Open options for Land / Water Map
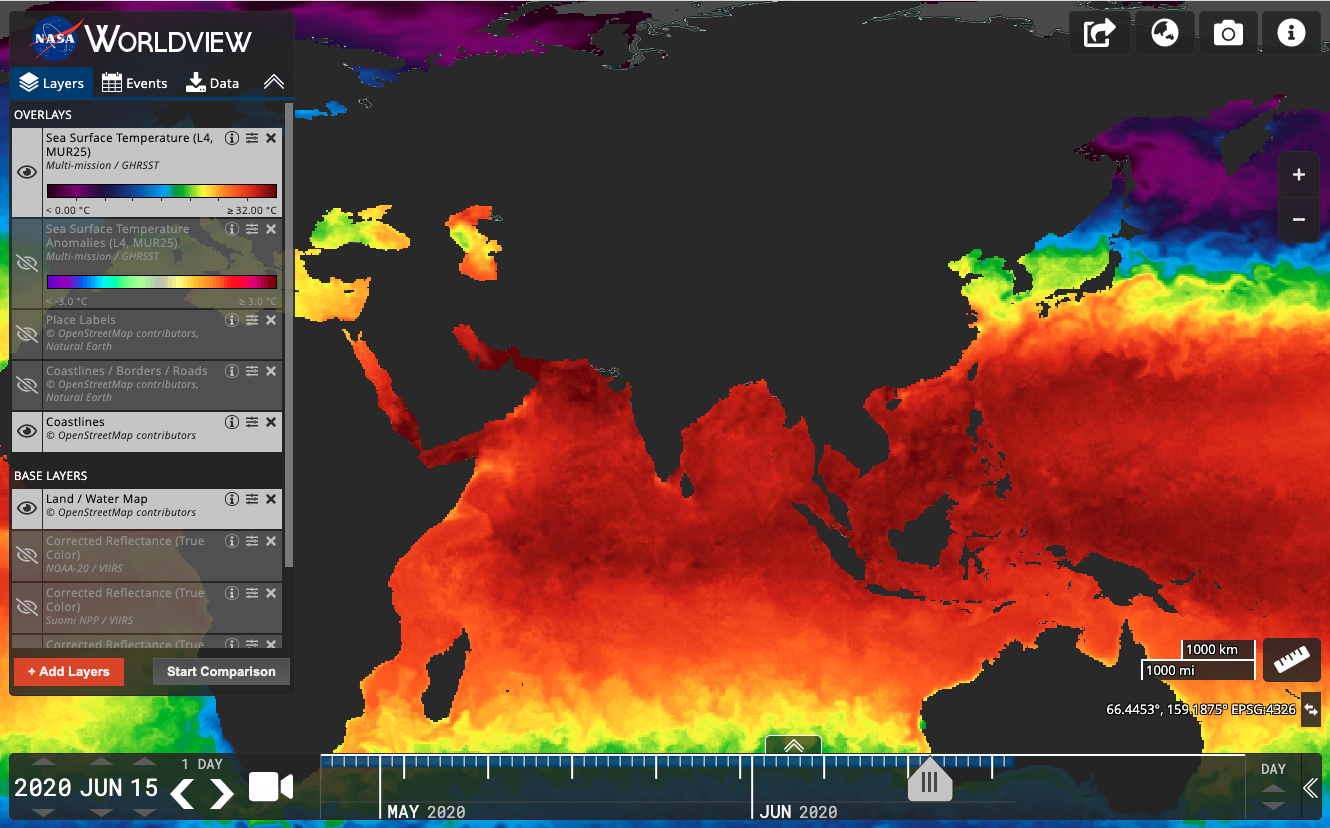The height and width of the screenshot is (828, 1330). point(252,499)
